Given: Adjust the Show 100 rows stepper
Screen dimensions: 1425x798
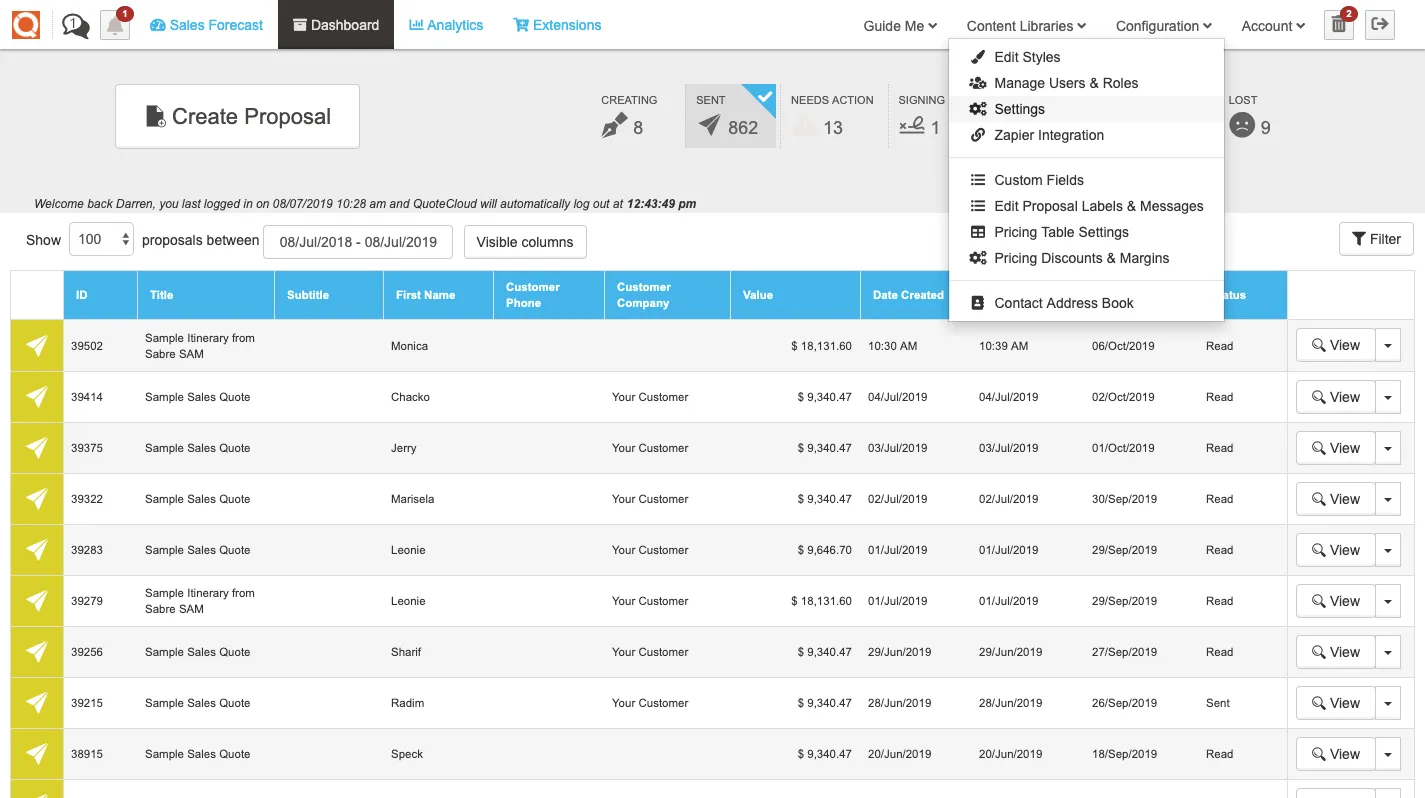Looking at the screenshot, I should point(100,239).
